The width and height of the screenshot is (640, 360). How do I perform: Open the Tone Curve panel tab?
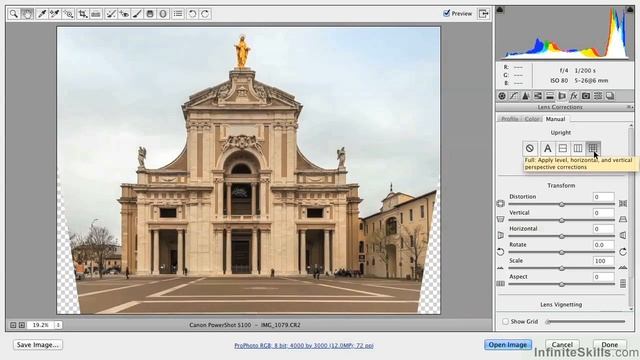coord(514,96)
